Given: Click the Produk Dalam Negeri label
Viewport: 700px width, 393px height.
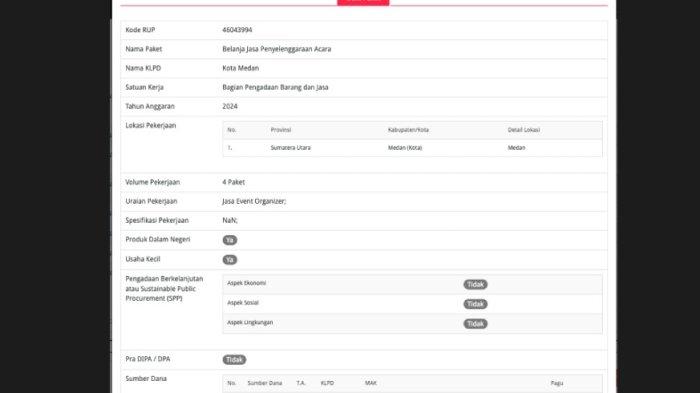Looking at the screenshot, I should click(158, 240).
